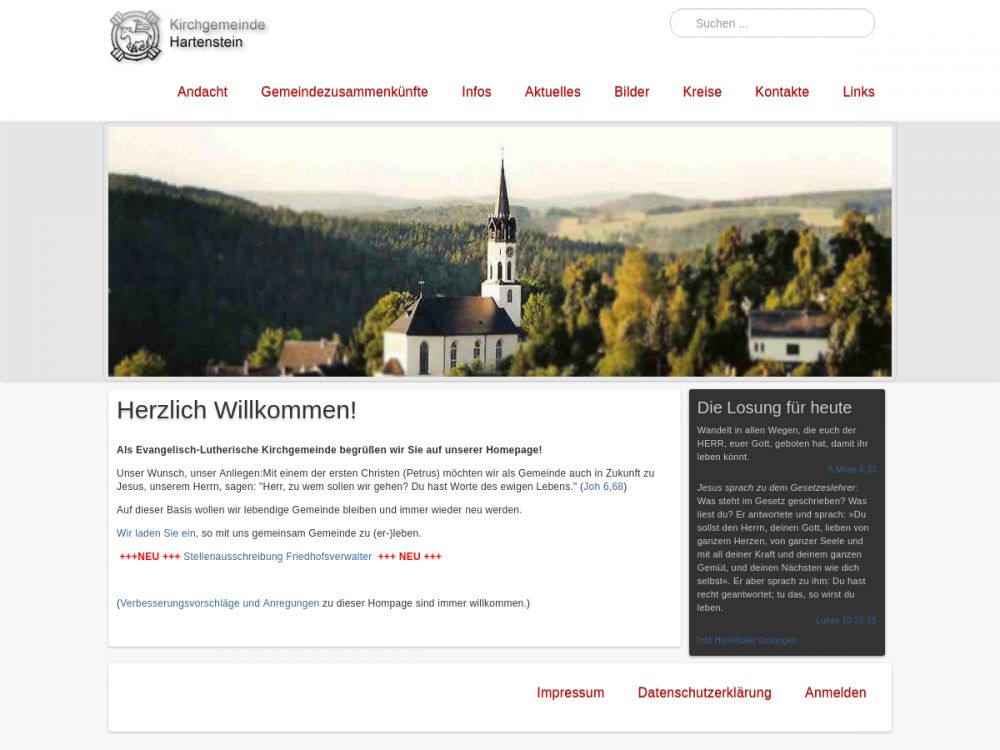The image size is (1000, 750).
Task: Open the Gemeindezusammenkünfte menu
Action: [x=344, y=92]
